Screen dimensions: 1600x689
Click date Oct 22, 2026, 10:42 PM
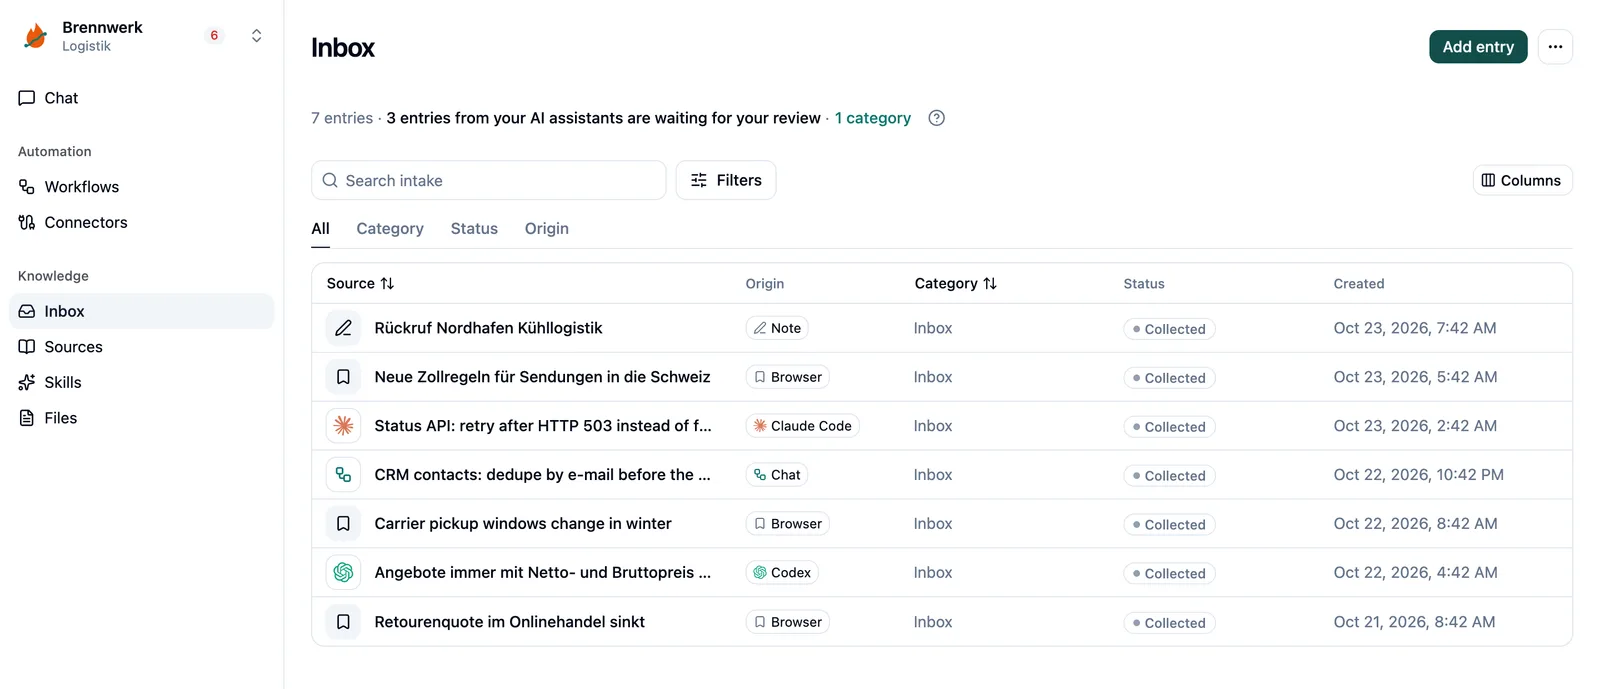click(1418, 475)
